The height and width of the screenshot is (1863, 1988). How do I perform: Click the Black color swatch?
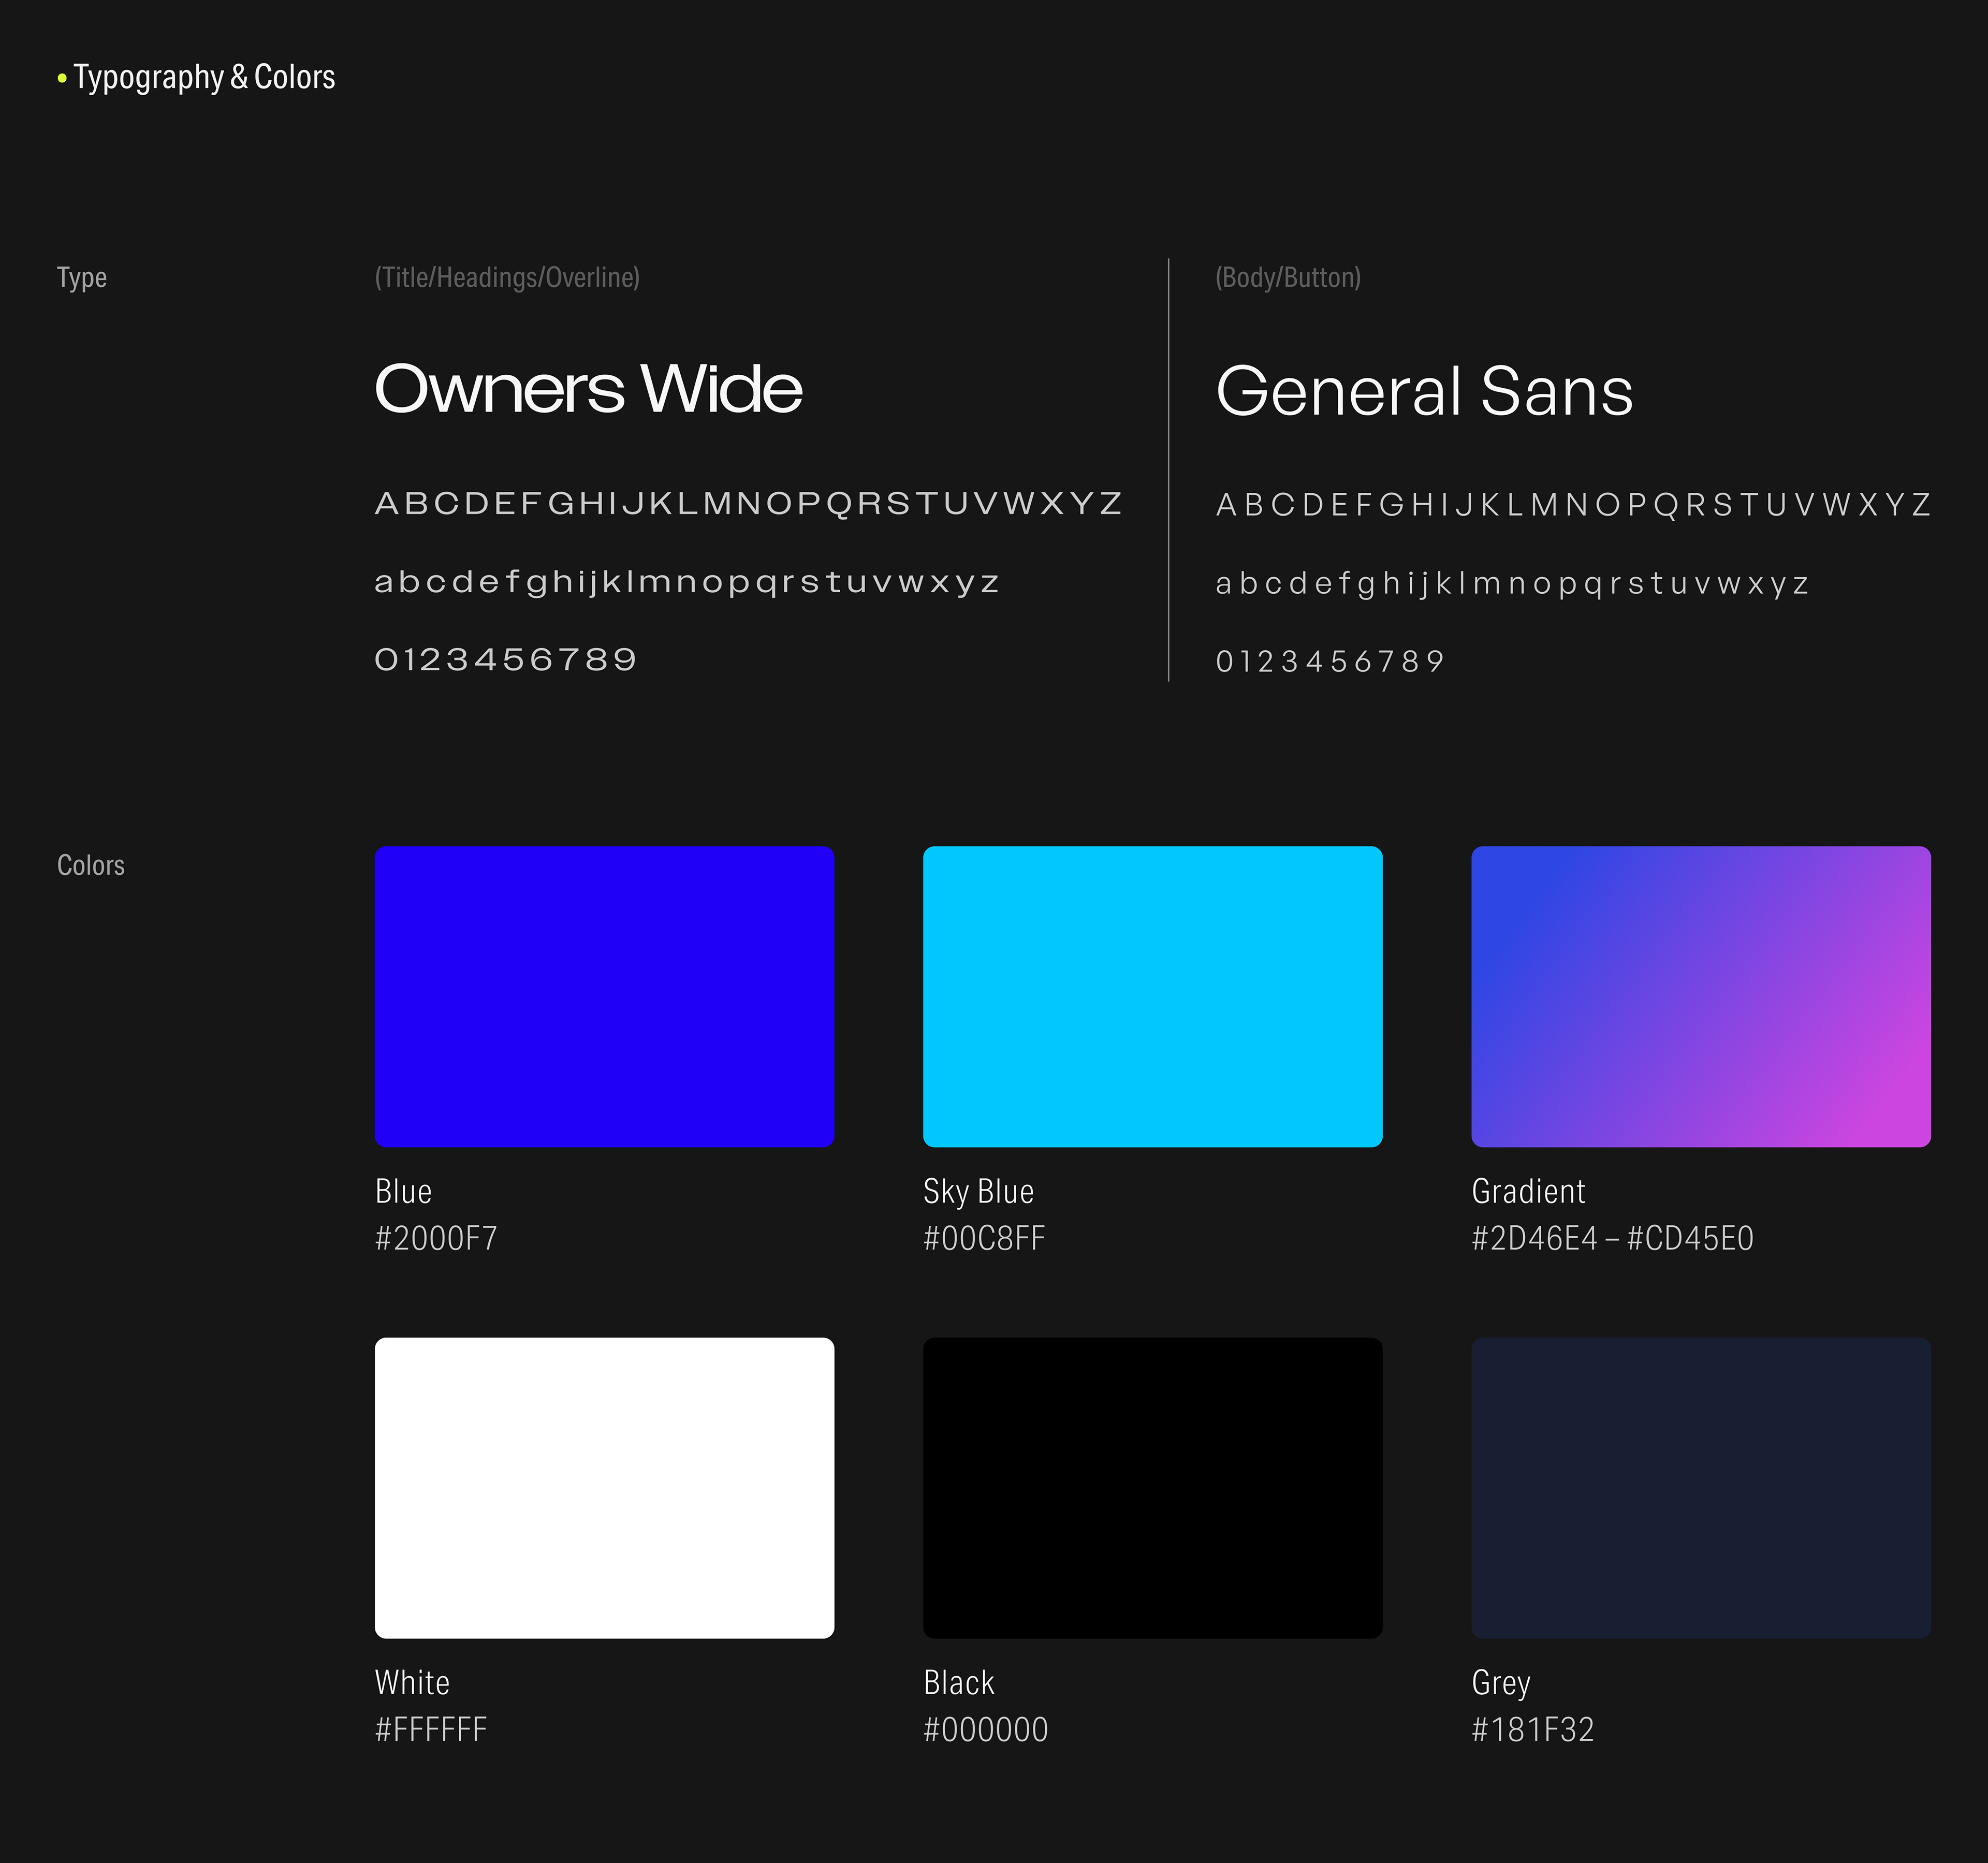pos(1152,1487)
